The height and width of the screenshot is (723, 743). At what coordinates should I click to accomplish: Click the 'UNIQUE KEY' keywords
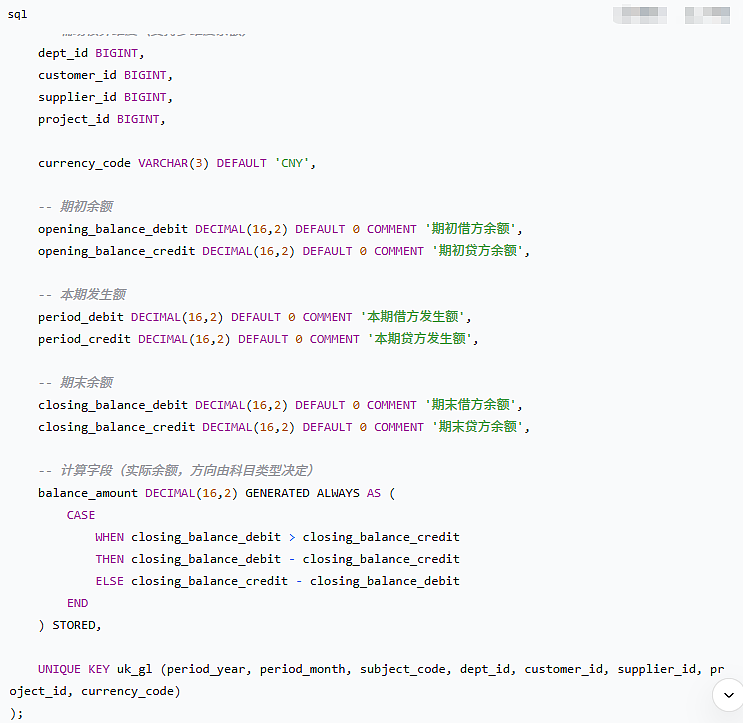(74, 669)
